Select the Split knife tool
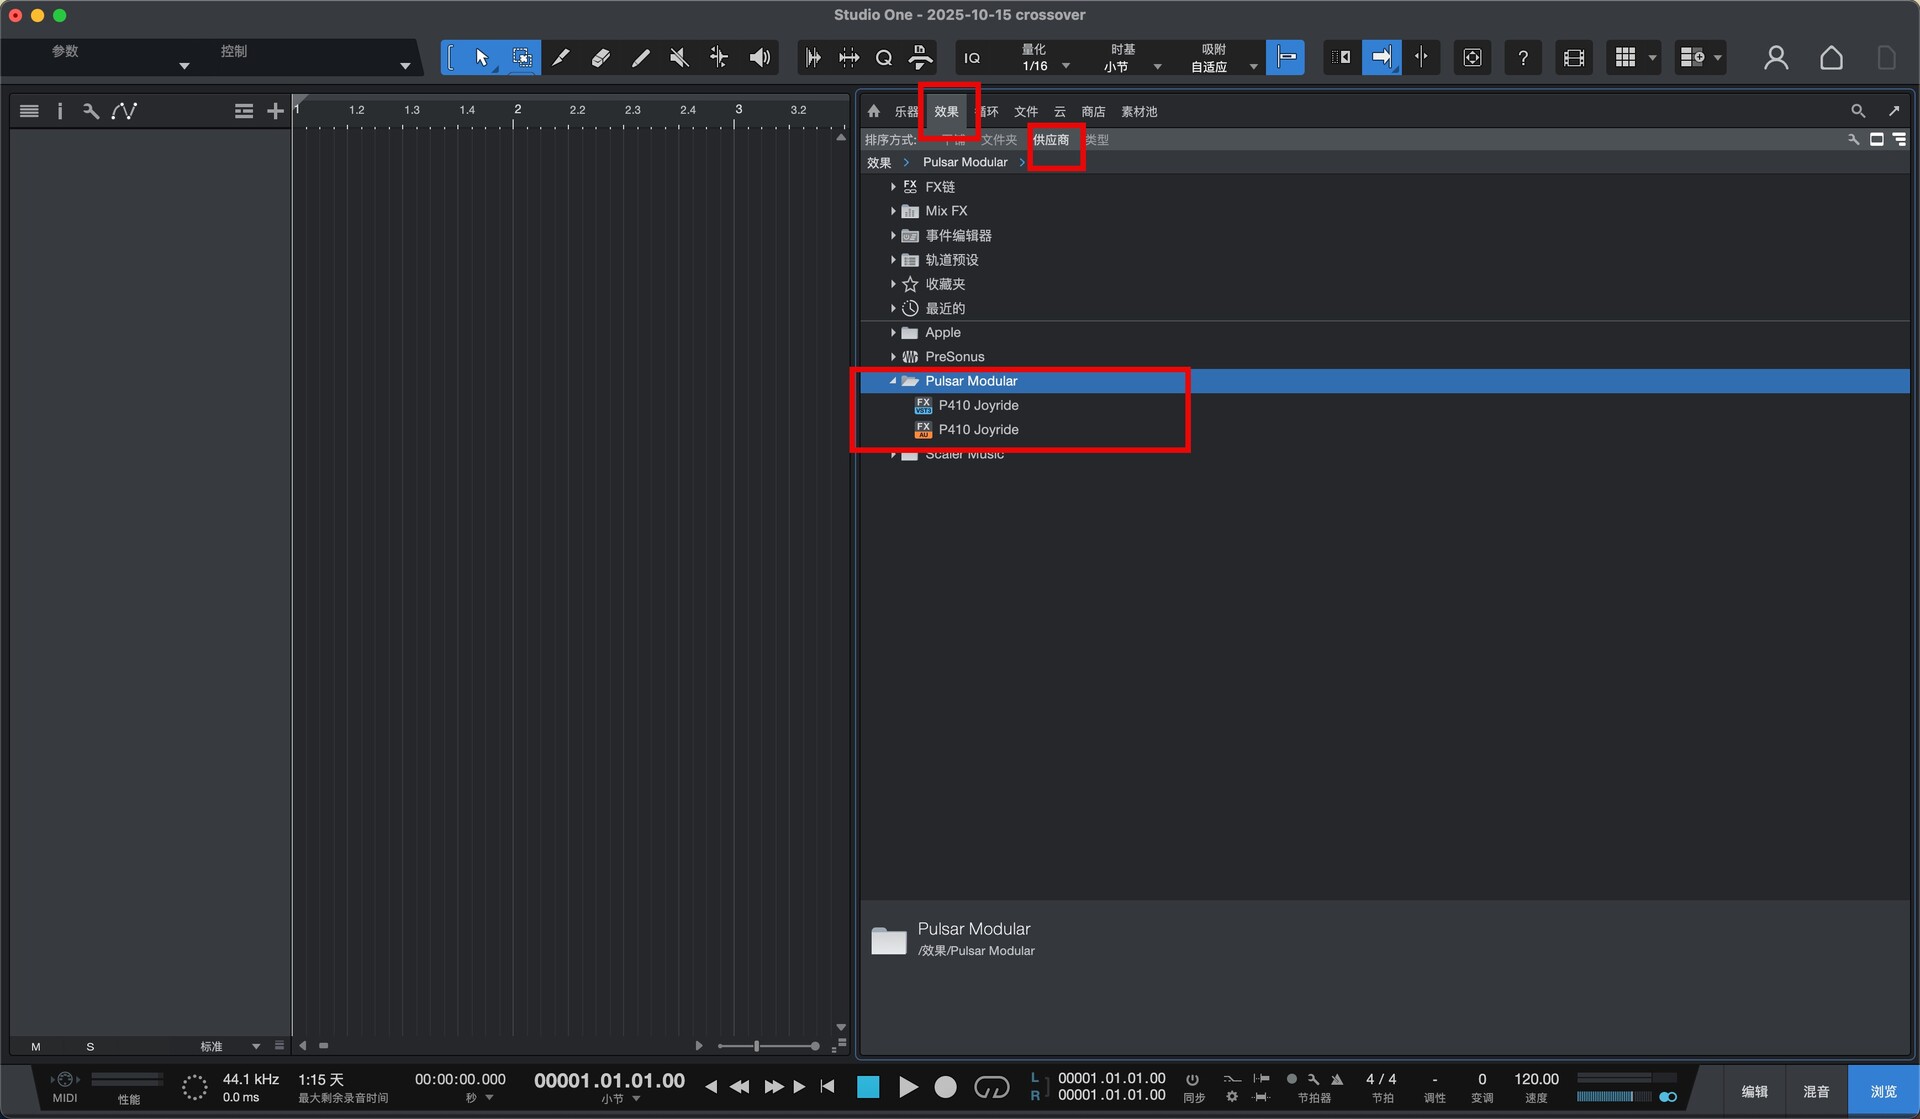 click(560, 58)
